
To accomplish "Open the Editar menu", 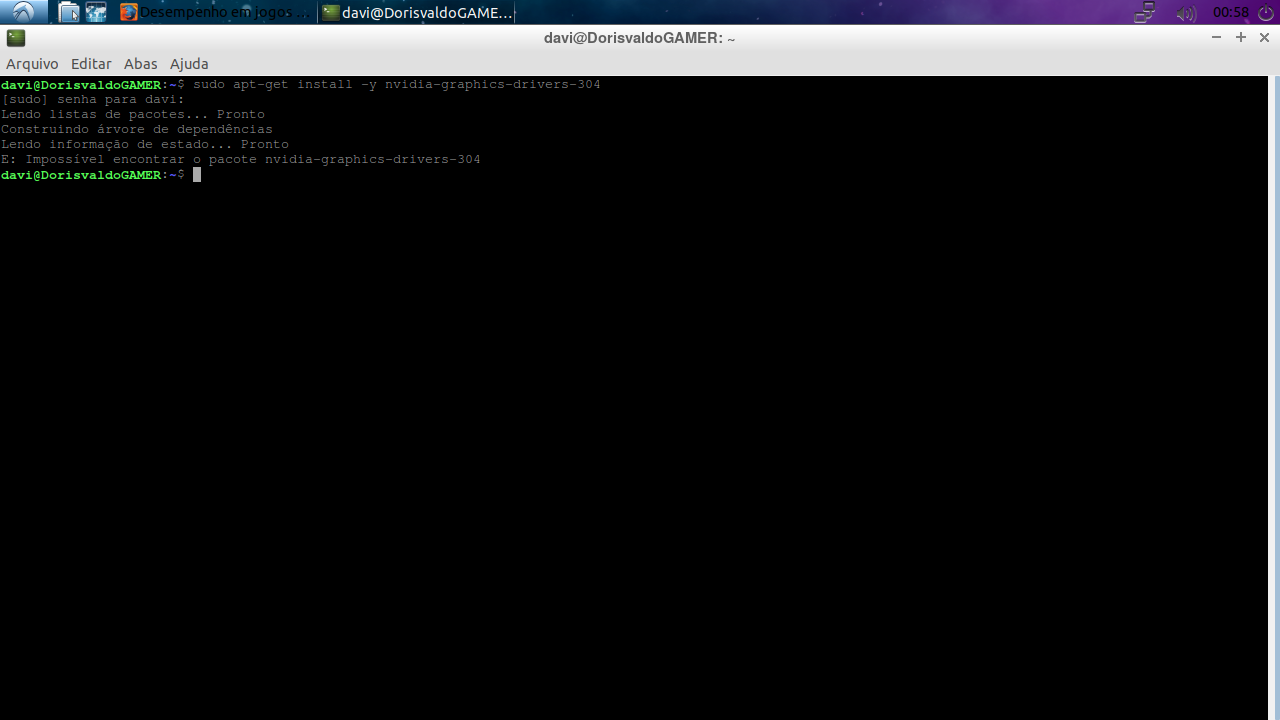I will pyautogui.click(x=91, y=64).
